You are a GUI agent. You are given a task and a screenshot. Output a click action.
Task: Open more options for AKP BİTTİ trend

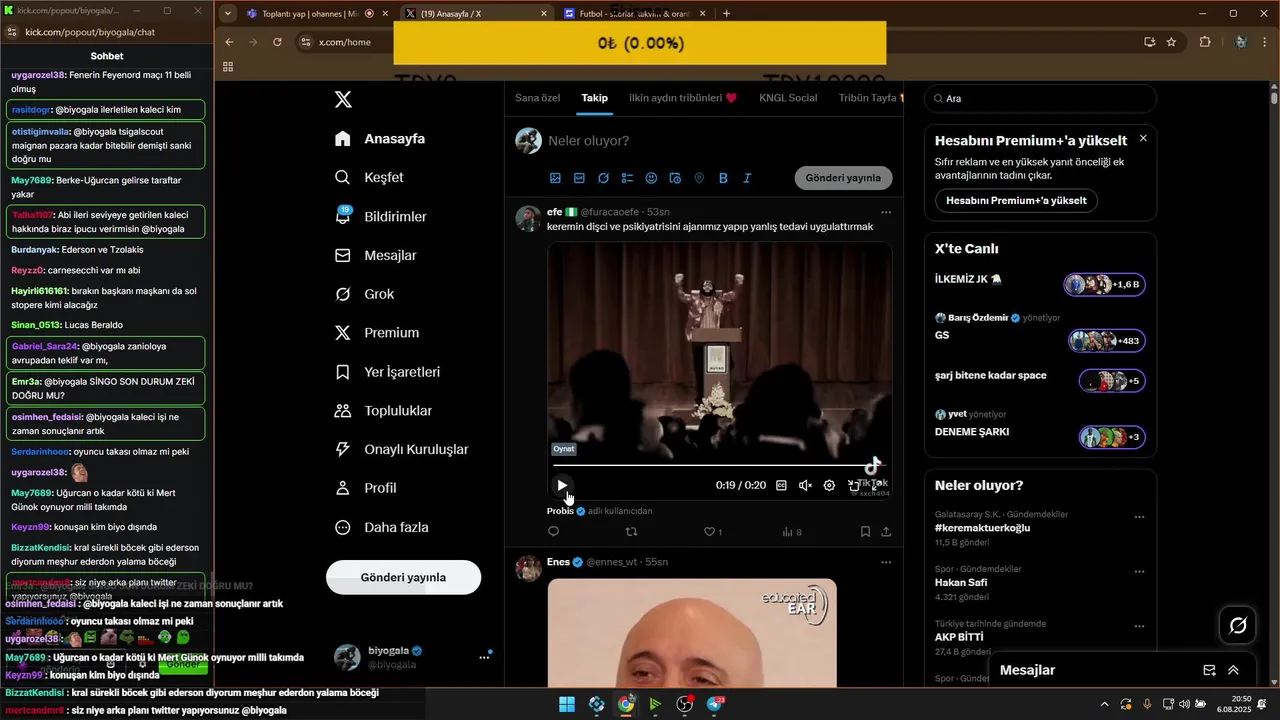click(x=1139, y=626)
